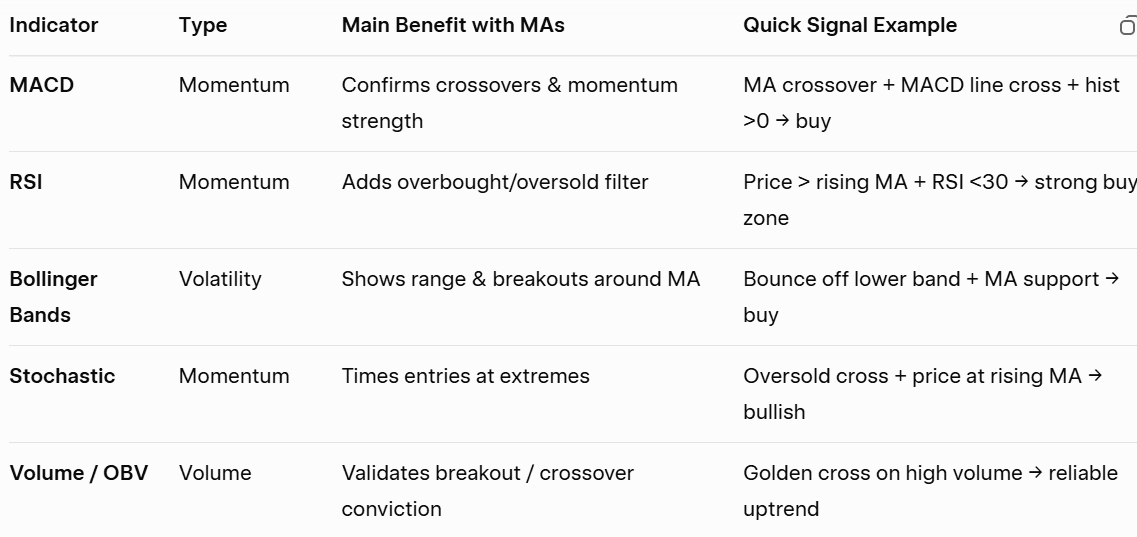The width and height of the screenshot is (1137, 537).
Task: Click the Volatility type cell
Action: 220,279
